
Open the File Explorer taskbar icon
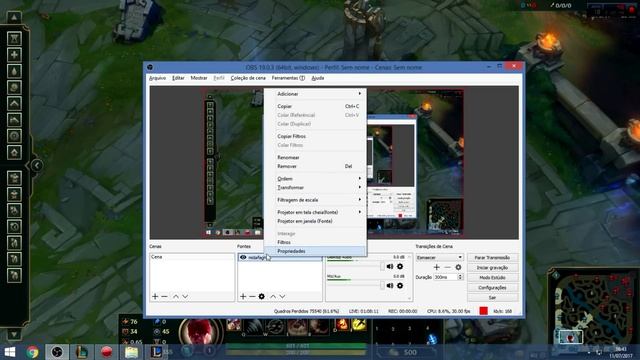[x=131, y=352]
